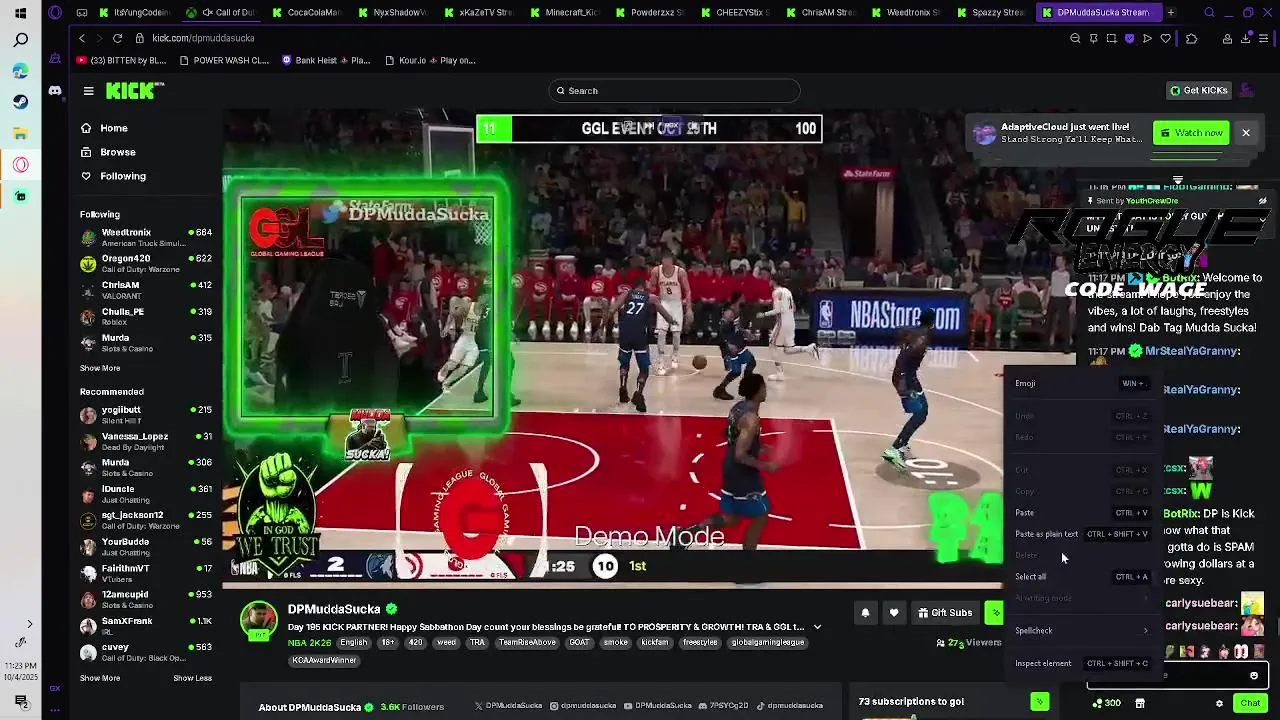Screen dimensions: 1280x720
Task: Click the KCAAwardWinner tag
Action: (x=325, y=661)
